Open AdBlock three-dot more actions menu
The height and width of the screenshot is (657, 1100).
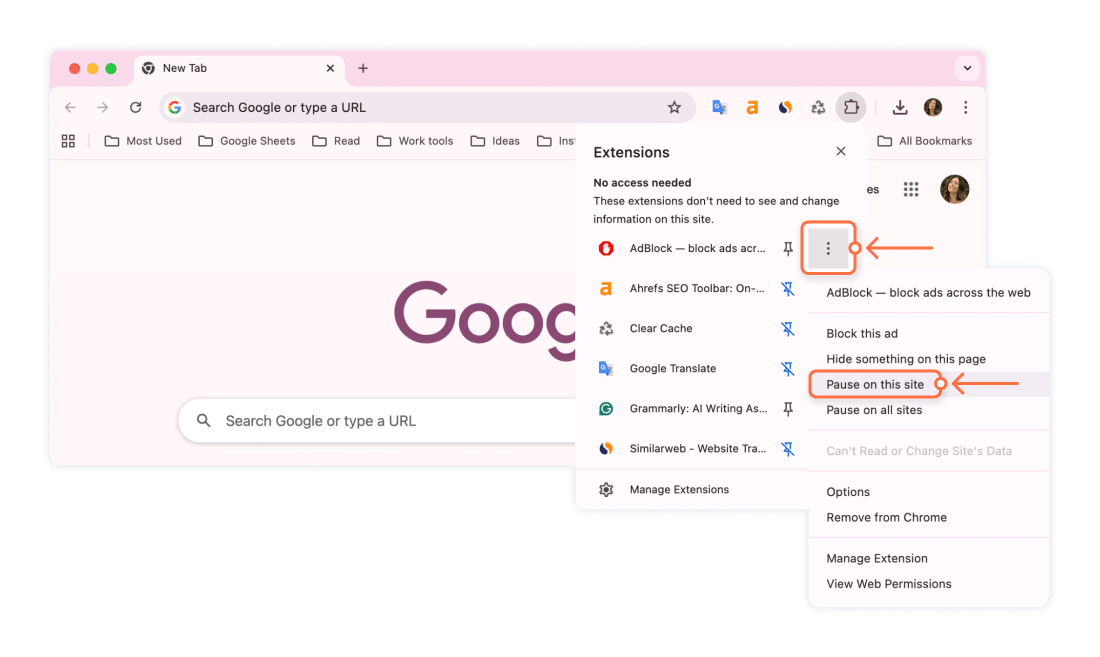pos(828,248)
